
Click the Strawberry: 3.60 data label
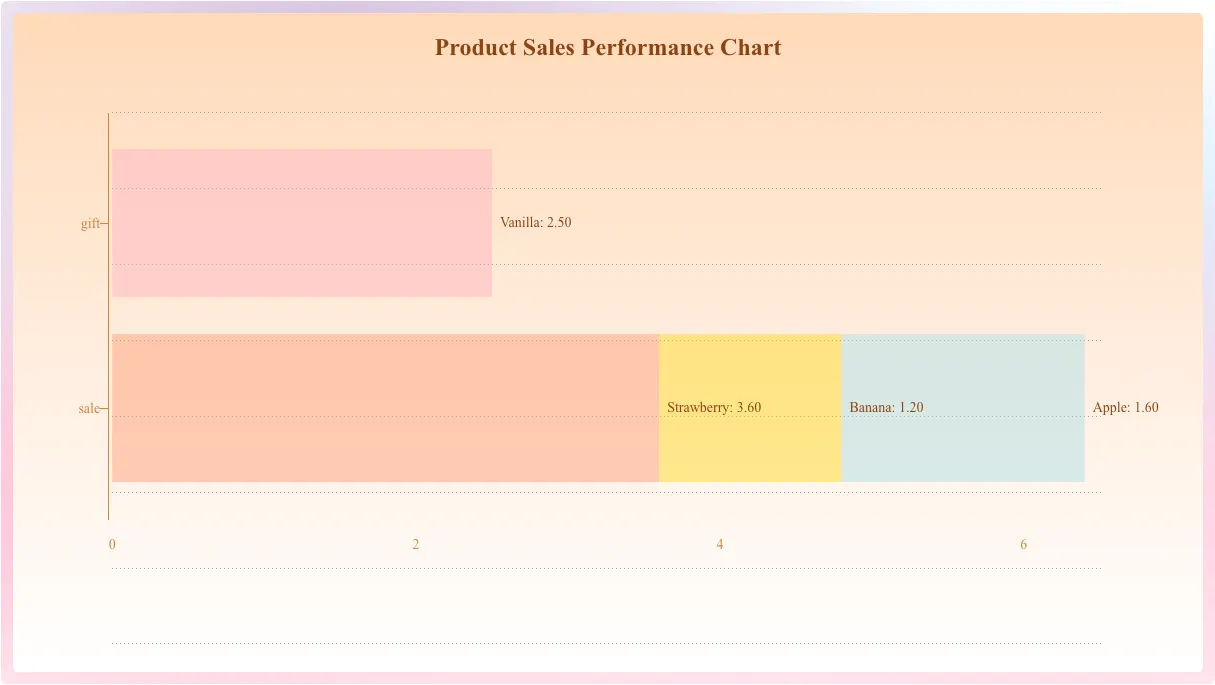(714, 407)
